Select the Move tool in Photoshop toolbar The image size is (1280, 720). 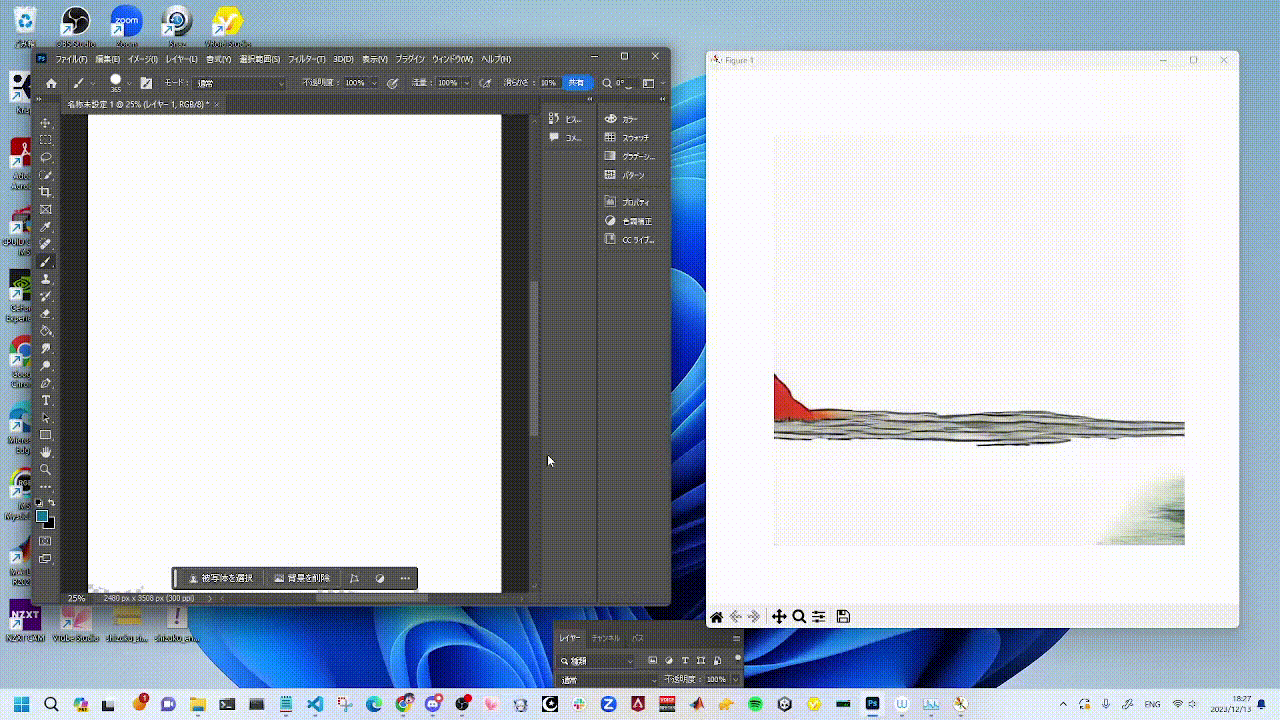click(x=46, y=123)
